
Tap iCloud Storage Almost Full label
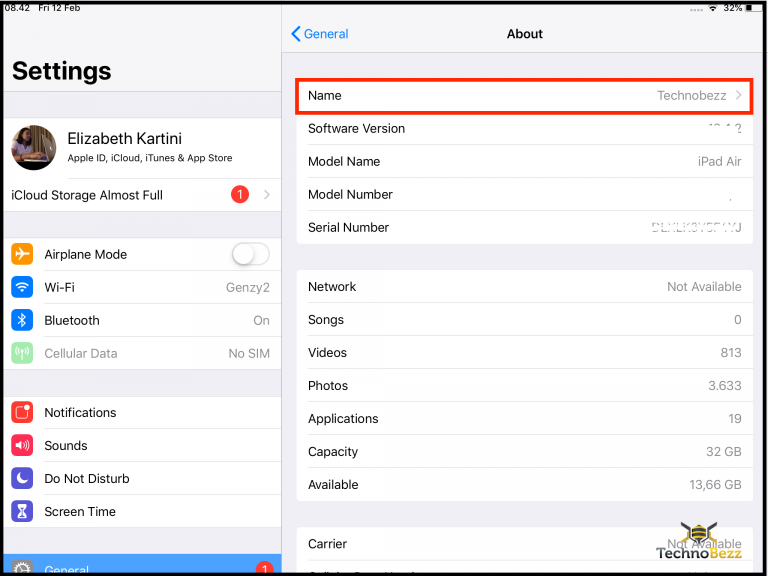tap(87, 195)
